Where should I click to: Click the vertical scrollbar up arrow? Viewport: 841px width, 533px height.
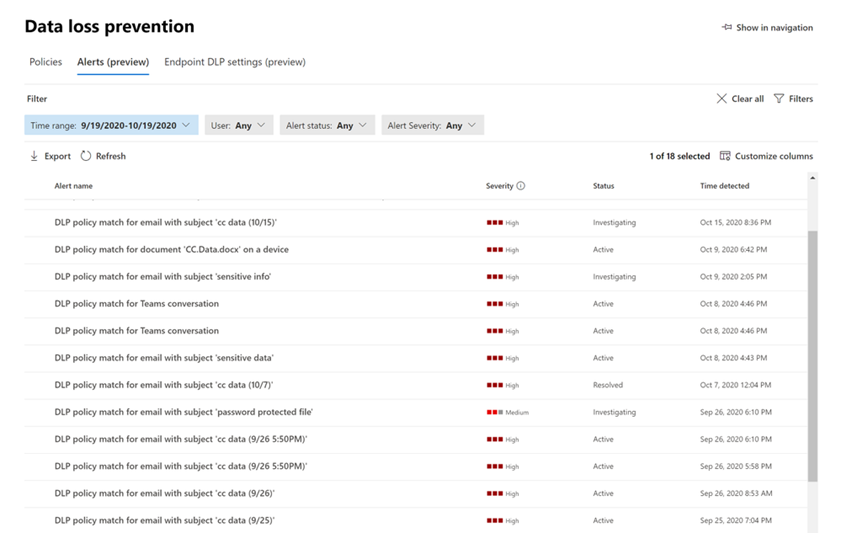(x=812, y=179)
